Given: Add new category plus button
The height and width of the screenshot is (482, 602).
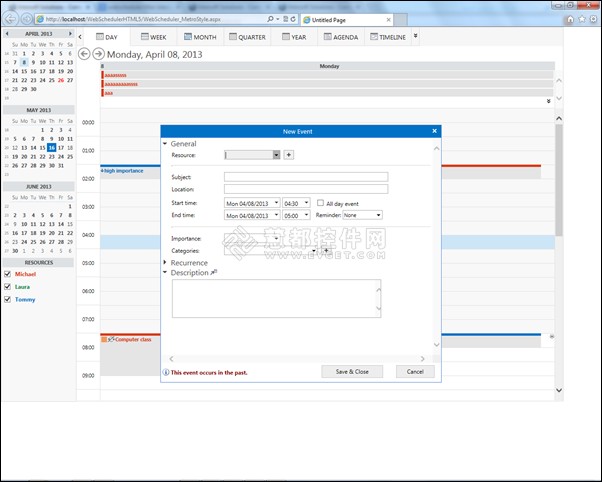Looking at the screenshot, I should coord(326,251).
